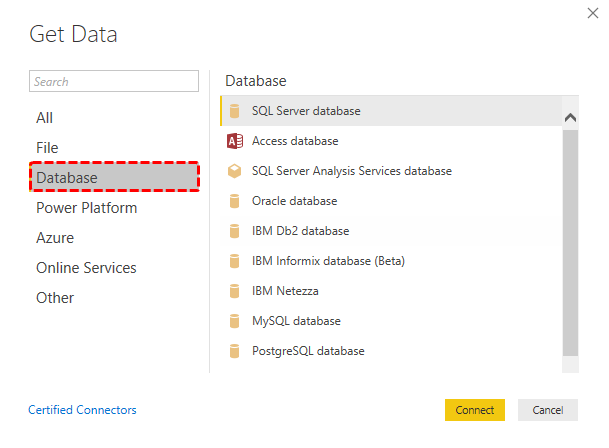Click the SQL Server database cylinder icon
Screen dimensions: 609x448
click(x=234, y=111)
